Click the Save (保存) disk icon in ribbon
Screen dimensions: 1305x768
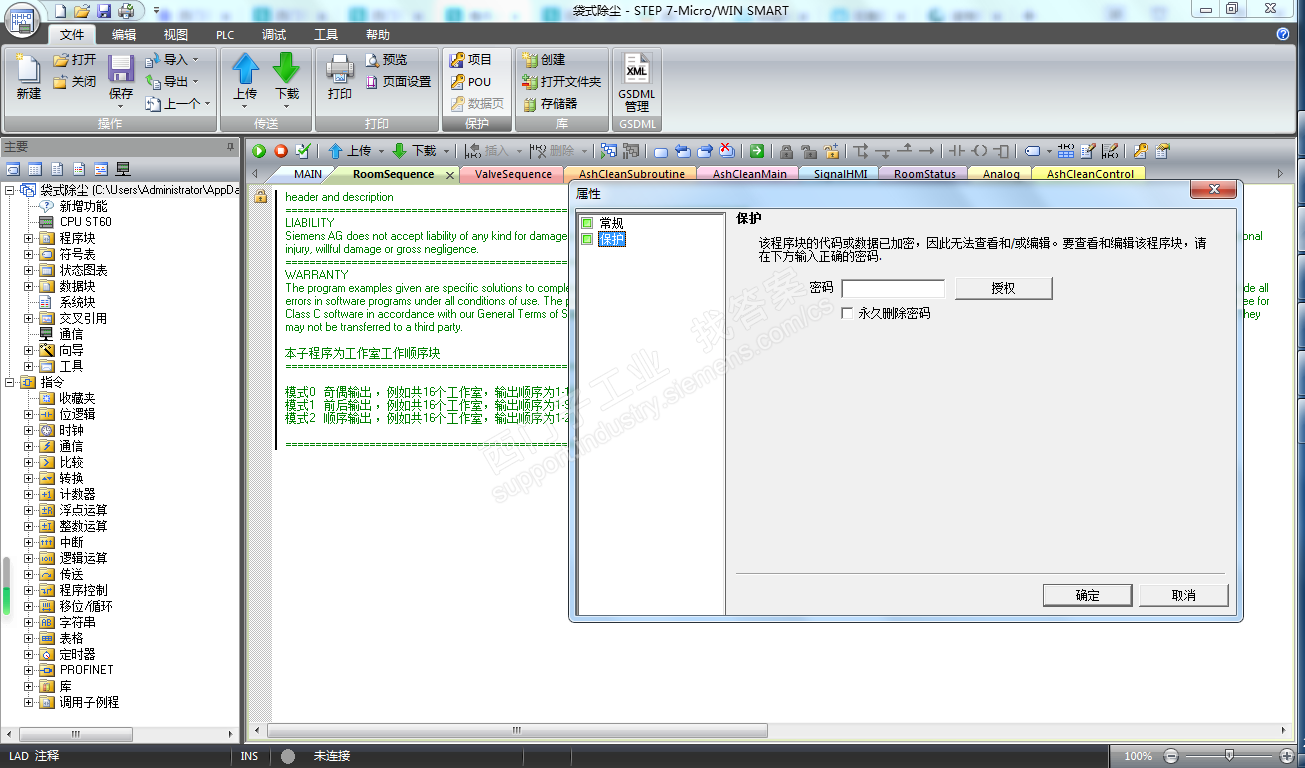pos(121,69)
